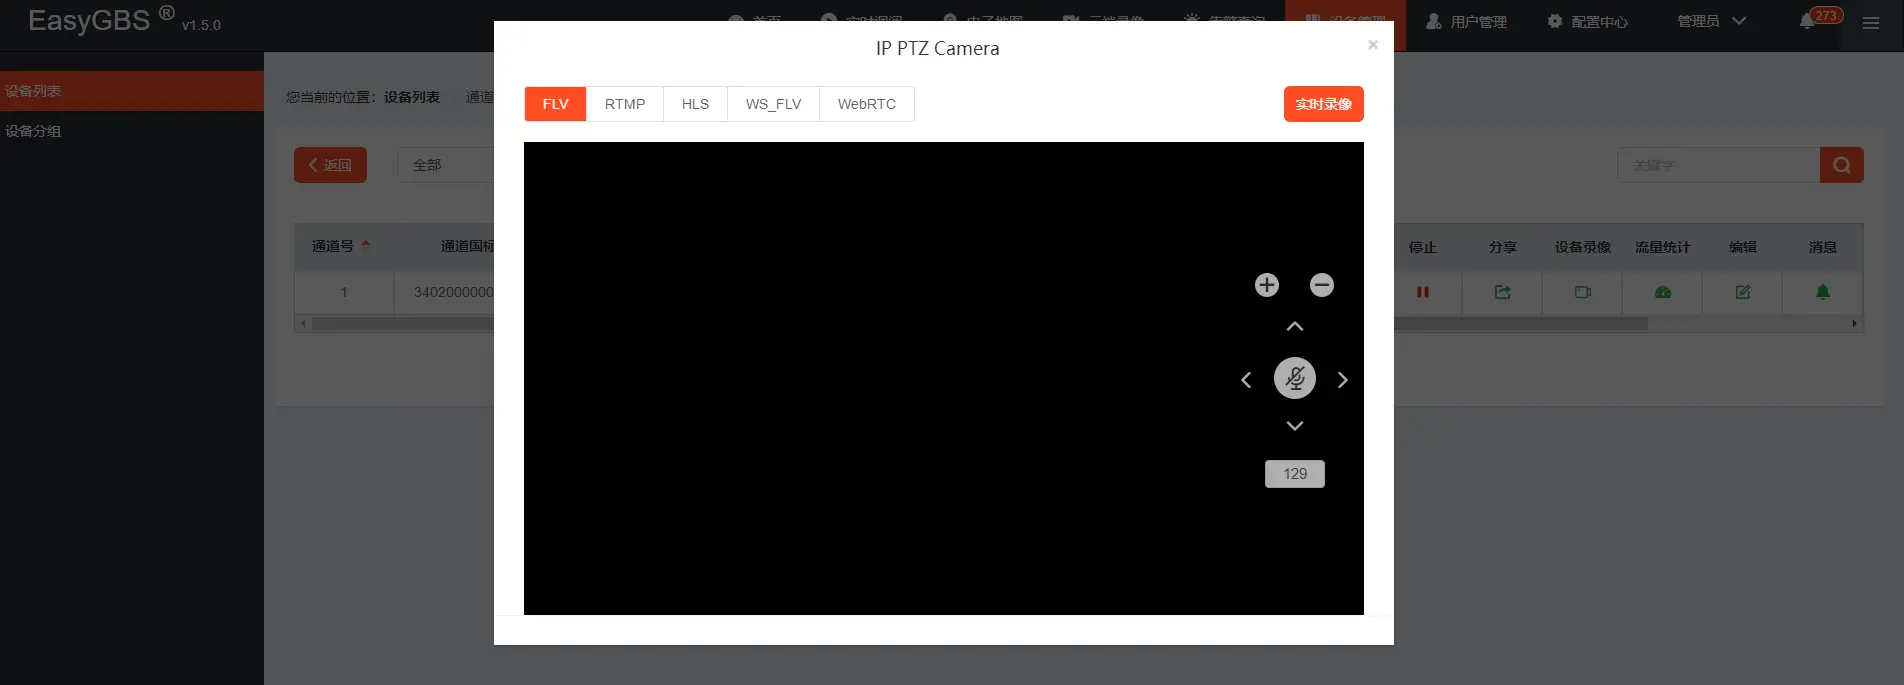Image resolution: width=1904 pixels, height=685 pixels.
Task: Select the WS_FLV stream tab
Action: pyautogui.click(x=773, y=104)
